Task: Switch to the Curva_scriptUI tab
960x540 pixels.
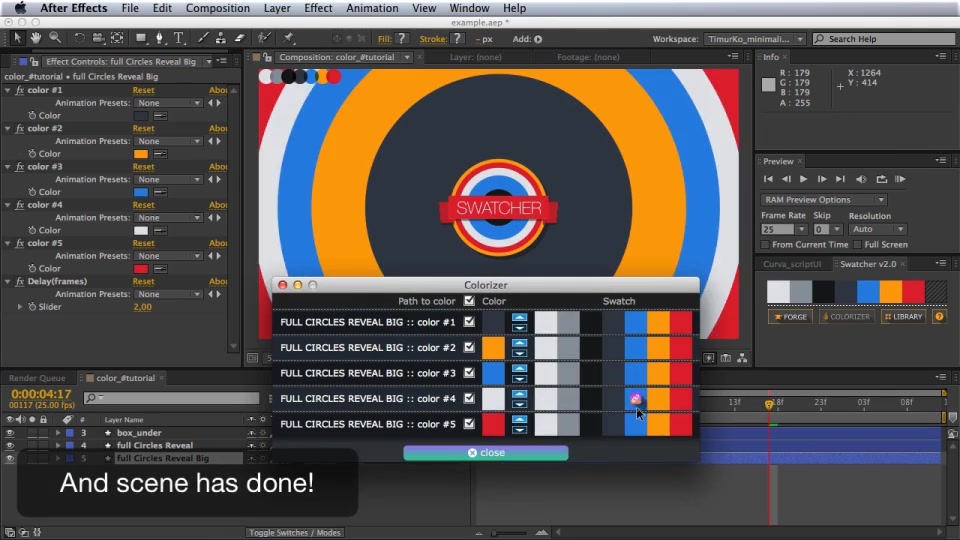Action: (792, 264)
